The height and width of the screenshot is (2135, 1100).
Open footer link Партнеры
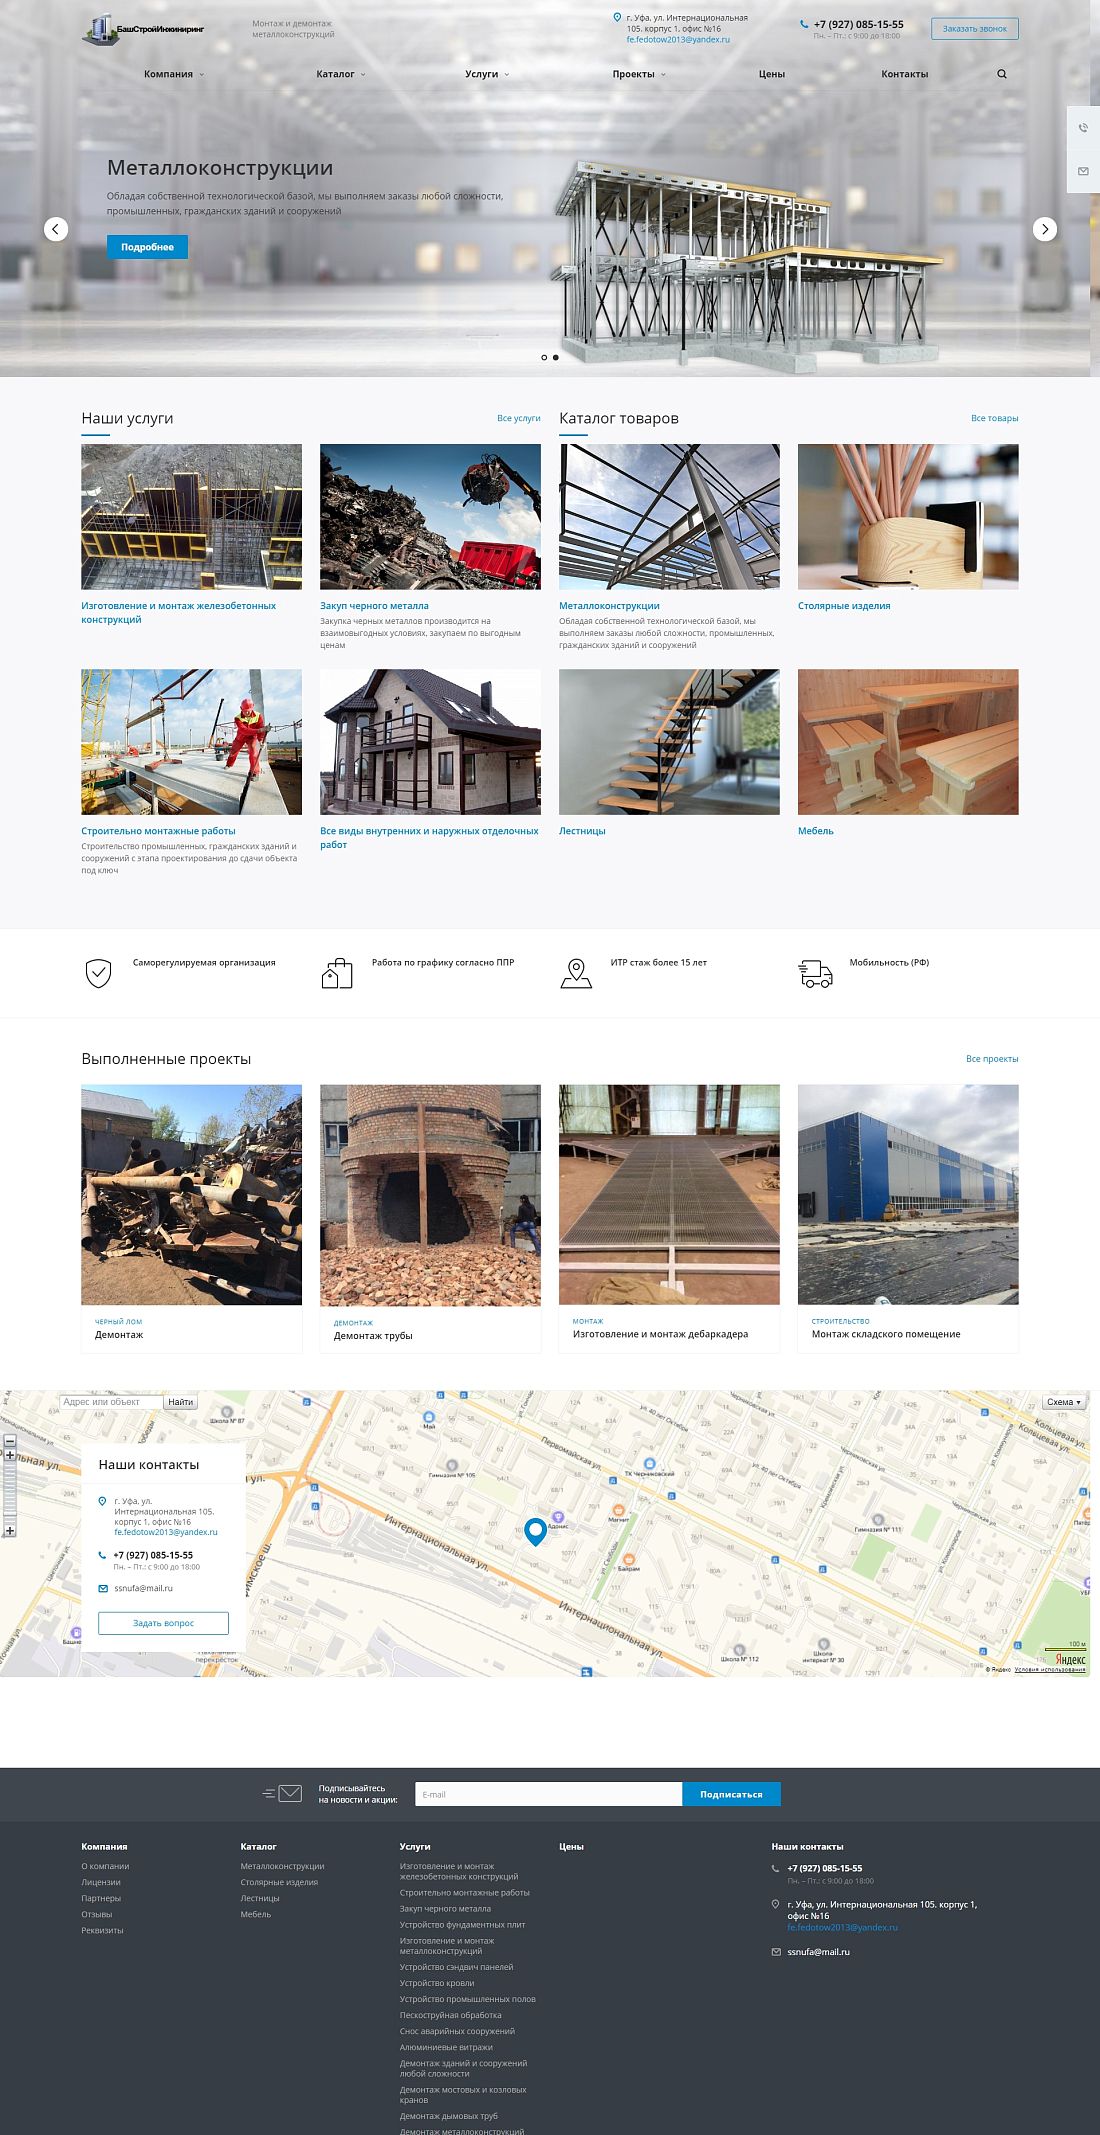pyautogui.click(x=101, y=1898)
